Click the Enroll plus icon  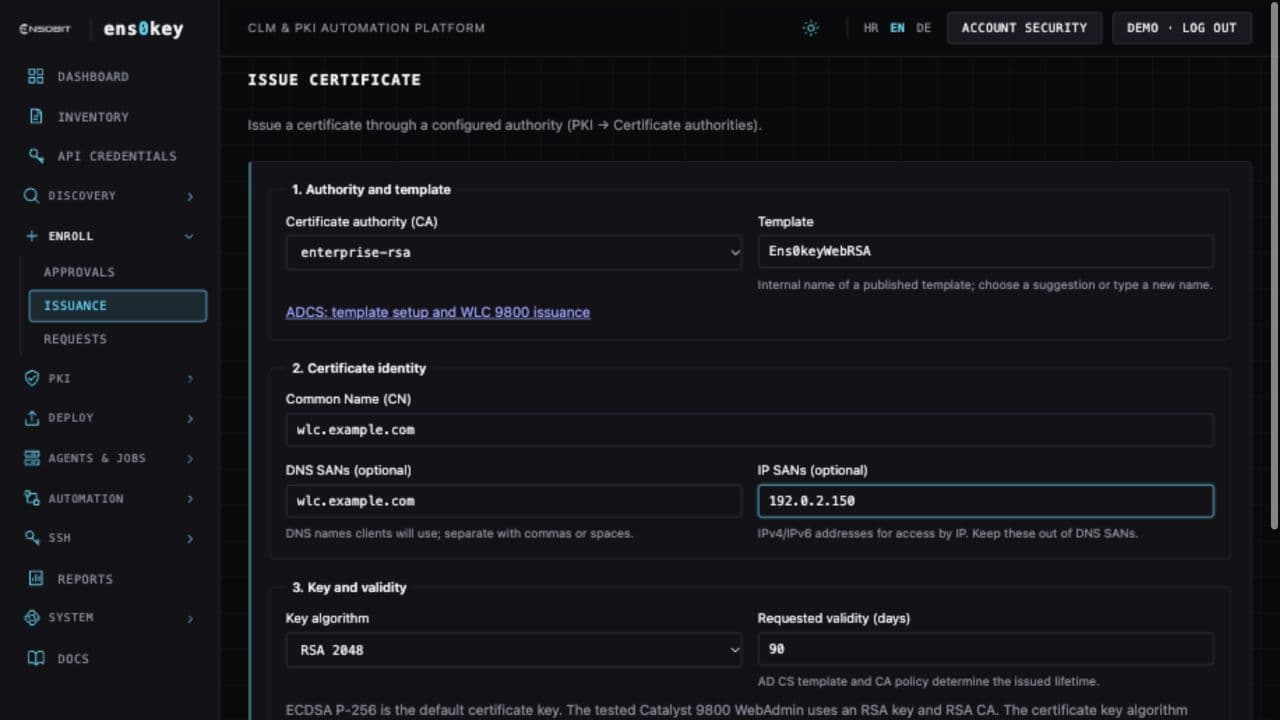[x=31, y=236]
